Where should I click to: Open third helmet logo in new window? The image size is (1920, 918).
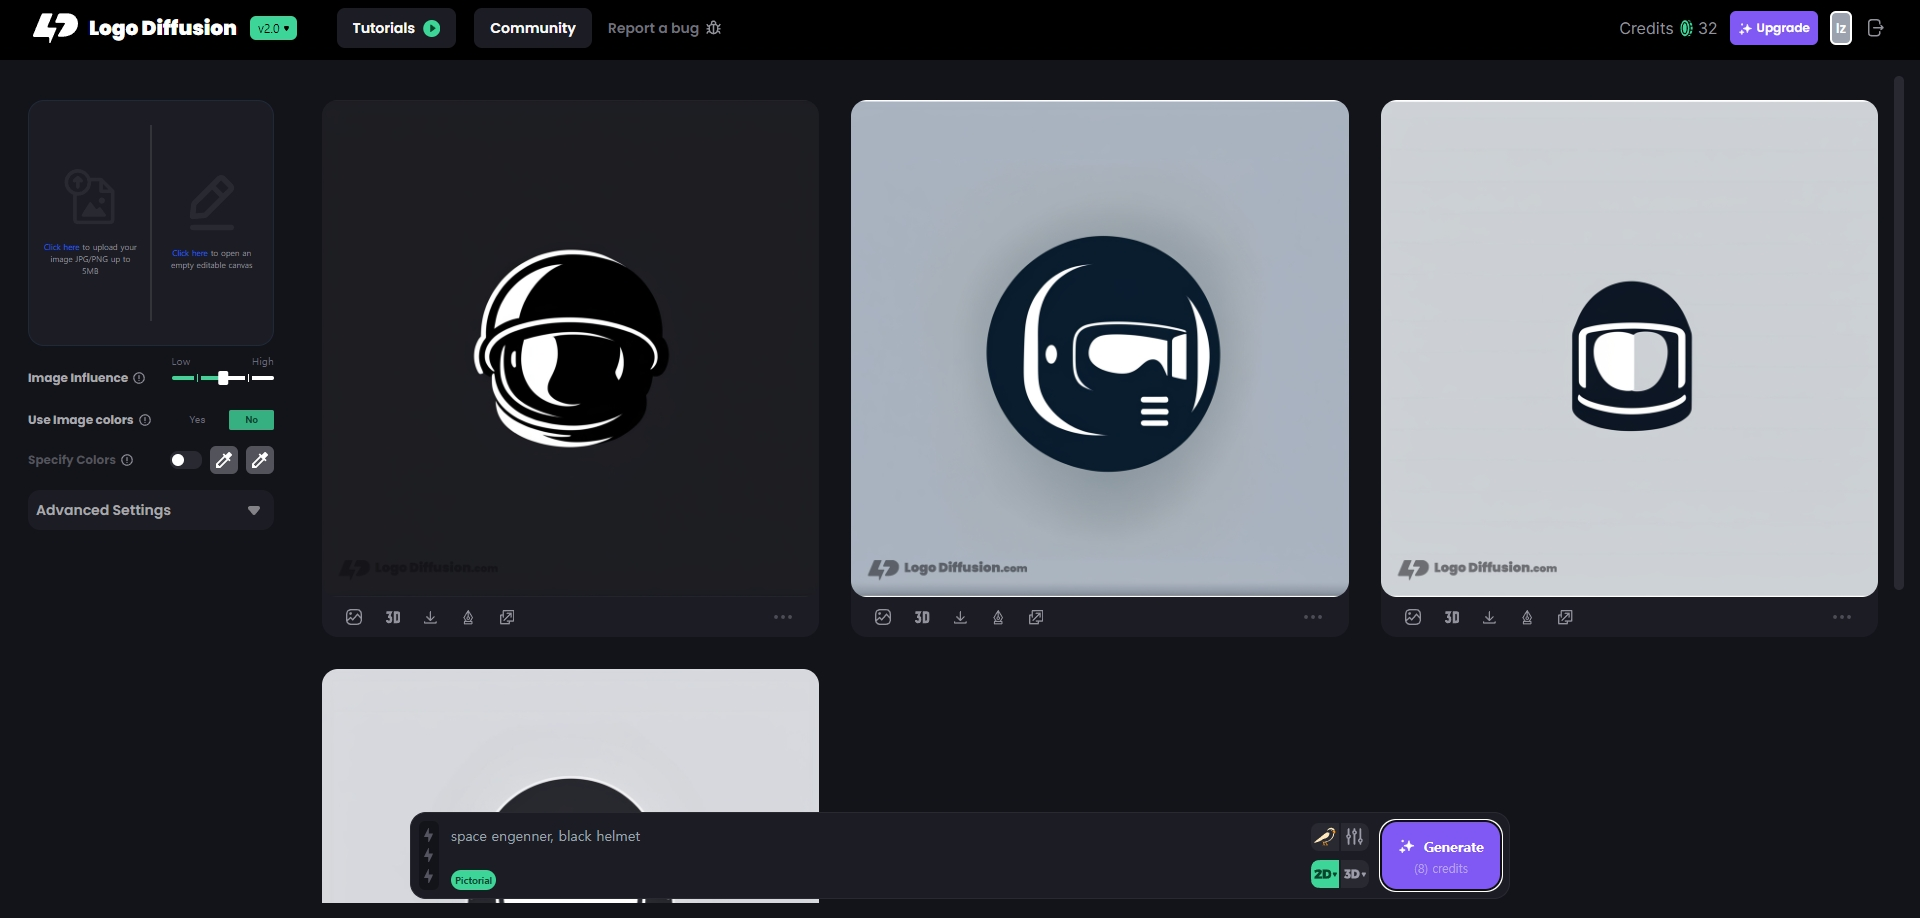1565,617
